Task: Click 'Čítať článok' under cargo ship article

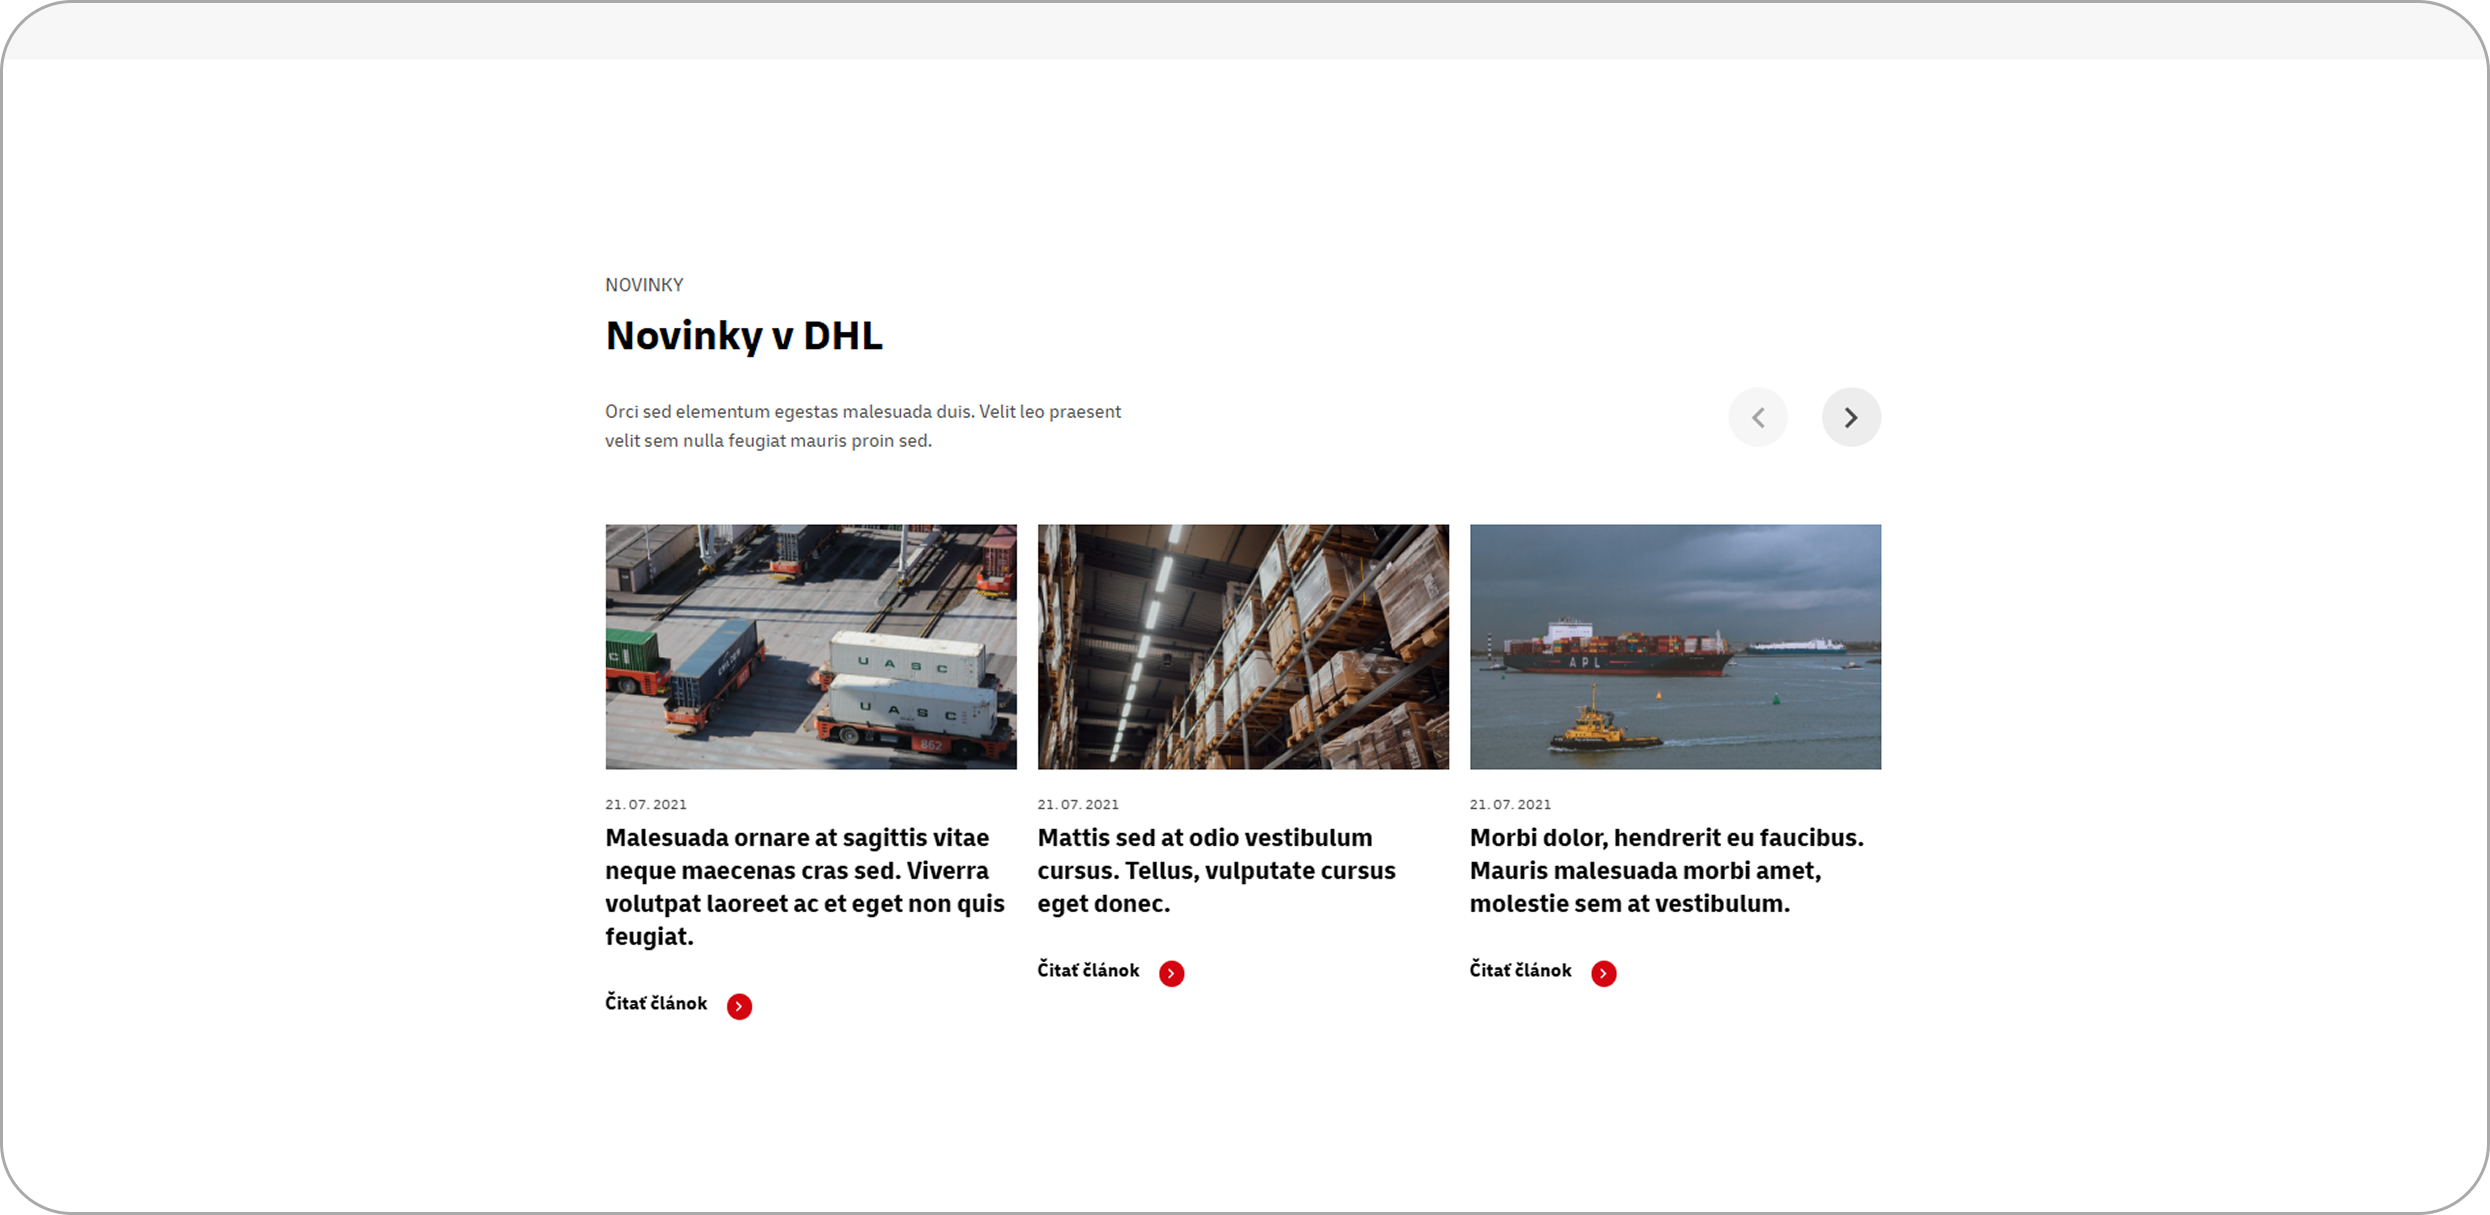Action: 1520,970
